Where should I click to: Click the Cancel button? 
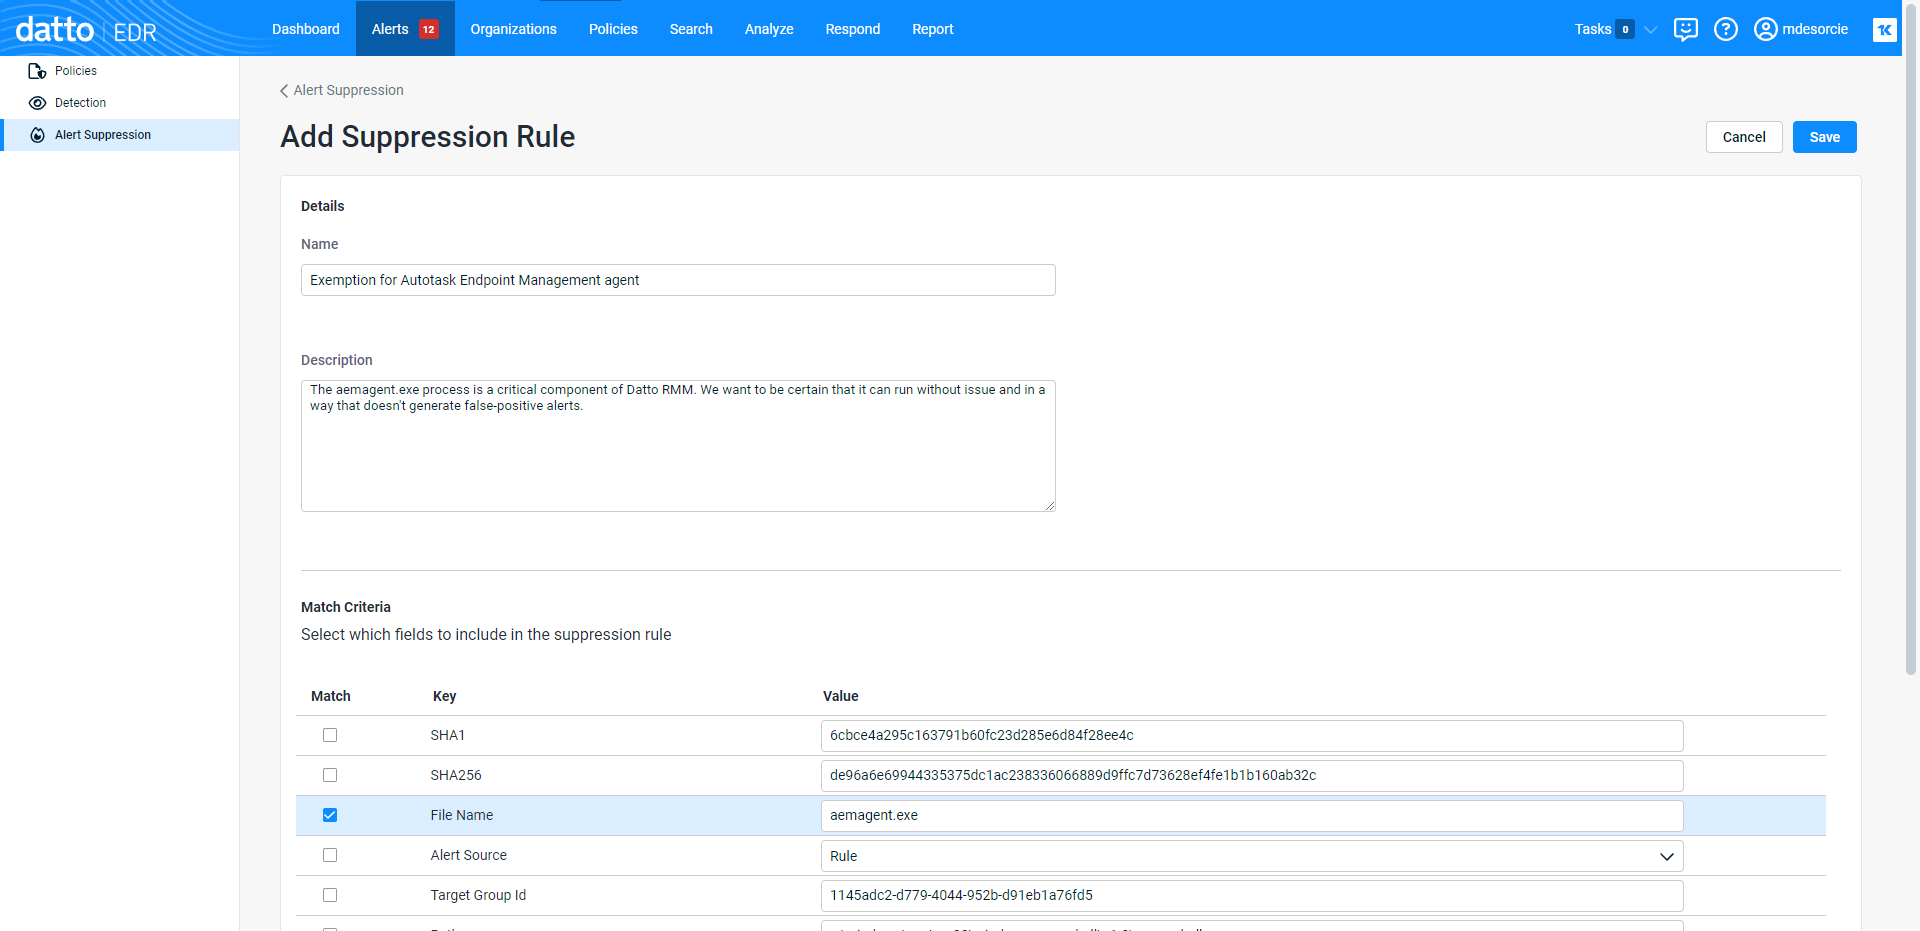point(1744,137)
